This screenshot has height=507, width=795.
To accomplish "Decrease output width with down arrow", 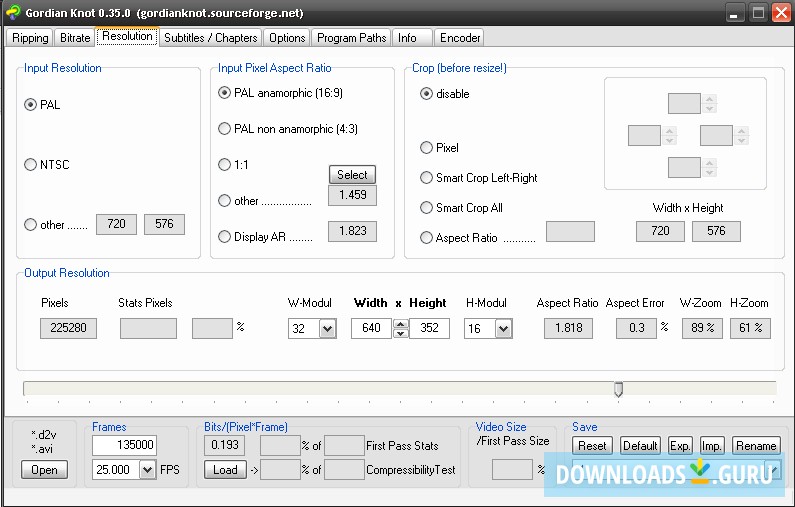I will (x=401, y=333).
